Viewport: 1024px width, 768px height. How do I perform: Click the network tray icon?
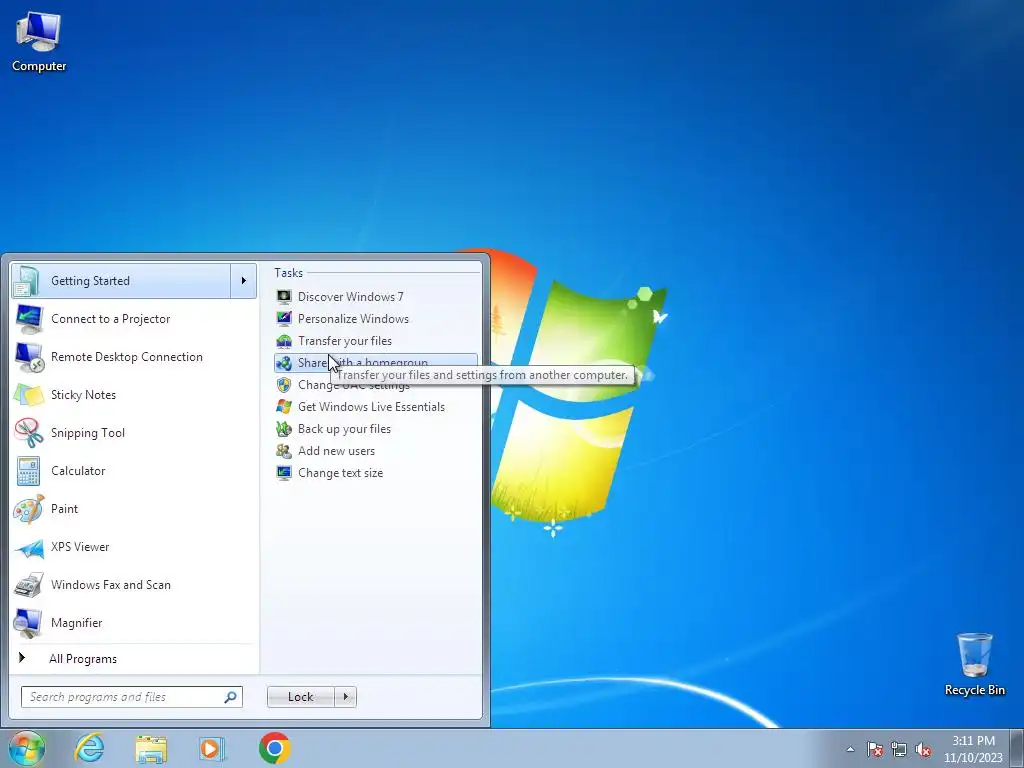899,749
